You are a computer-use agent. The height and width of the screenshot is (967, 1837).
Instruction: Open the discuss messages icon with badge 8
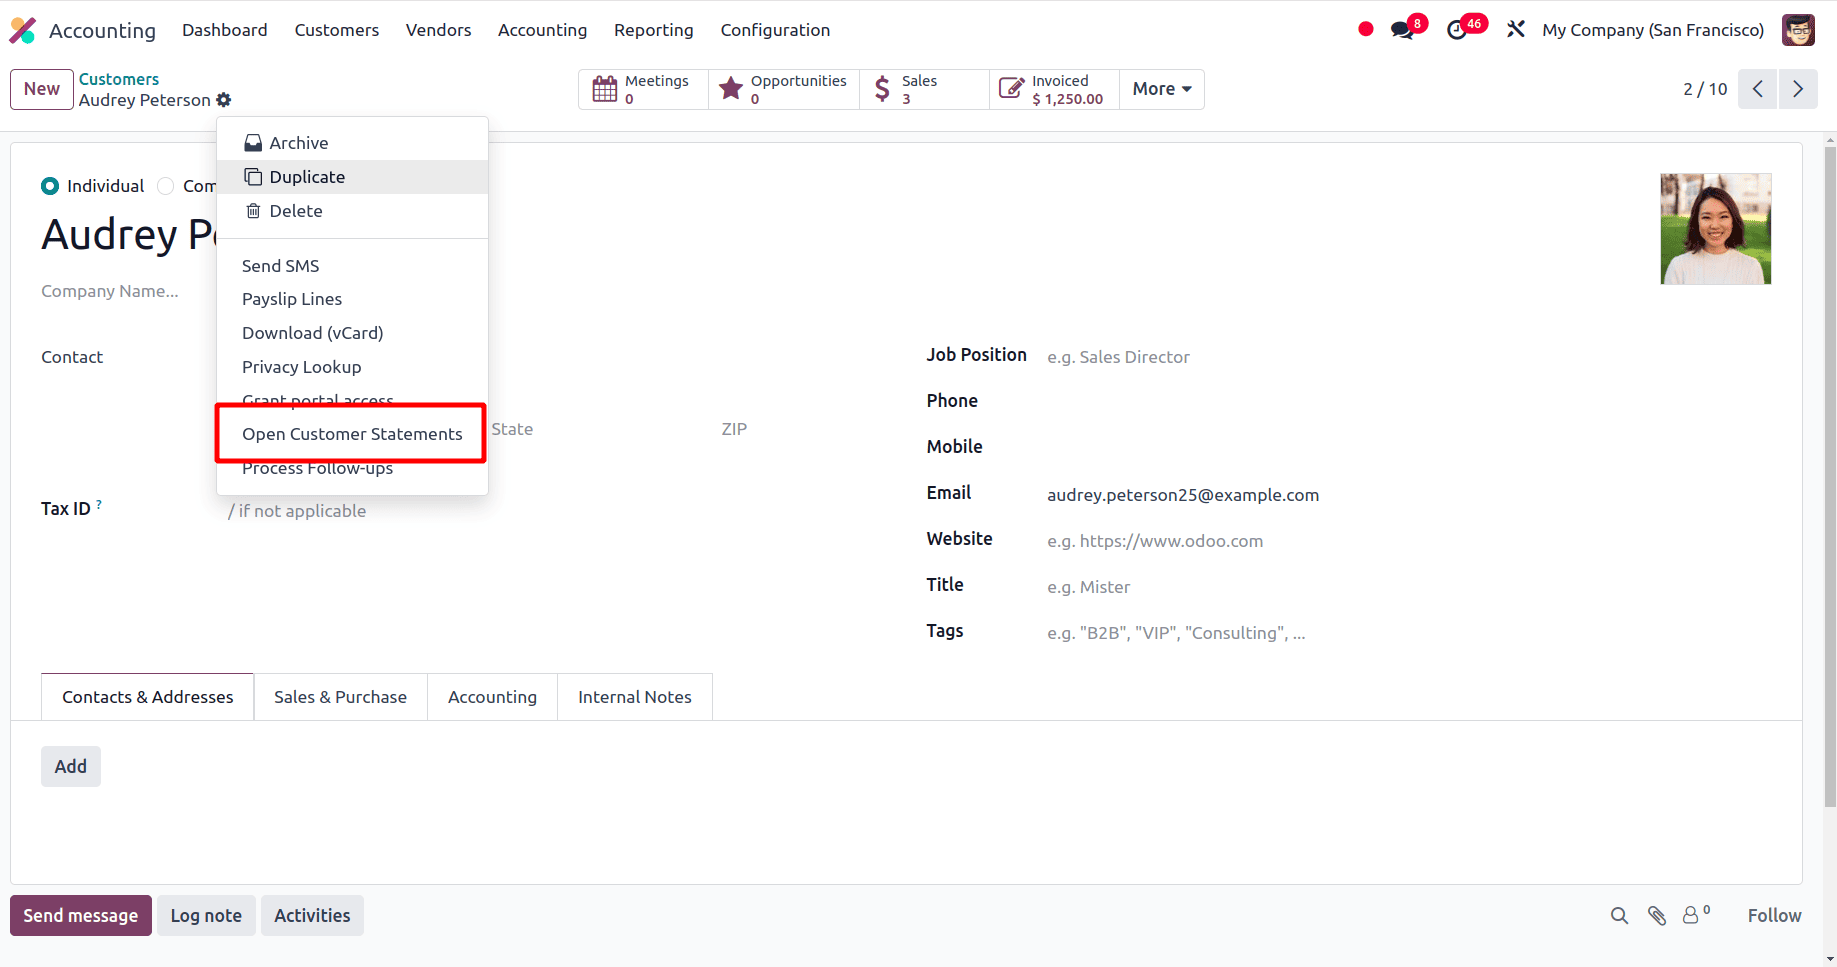tap(1403, 30)
